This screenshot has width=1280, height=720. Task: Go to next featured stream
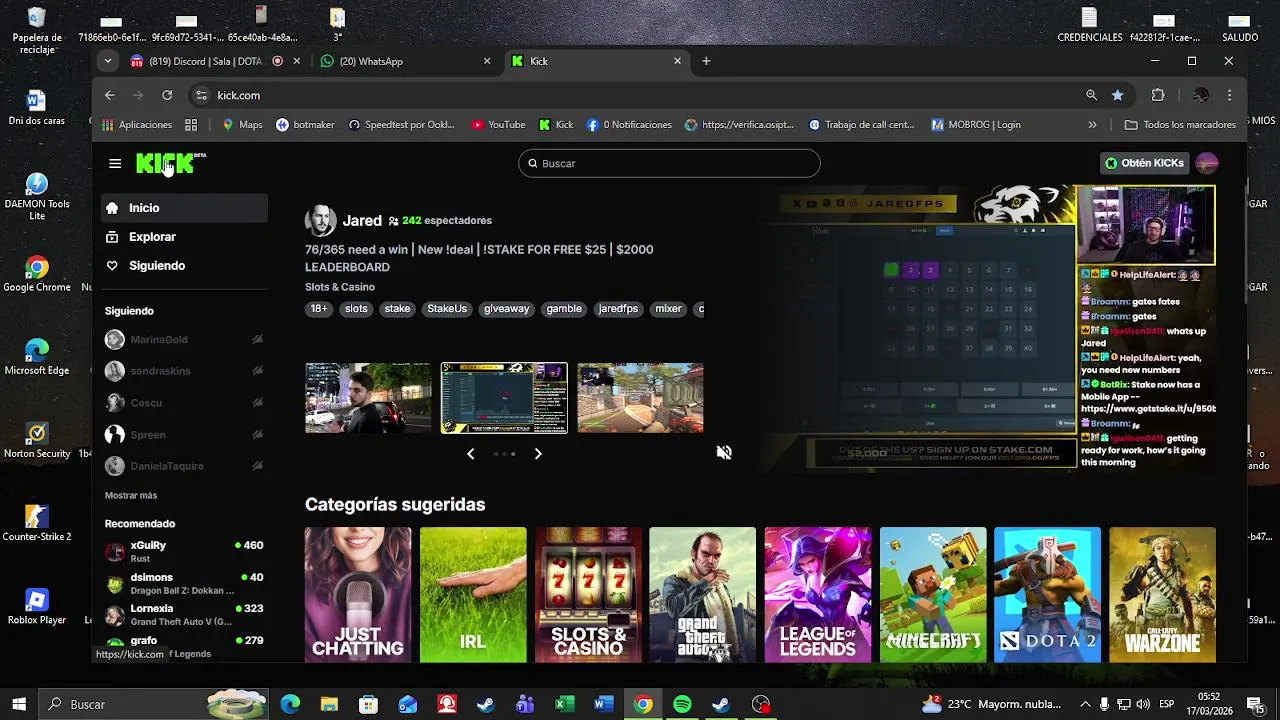[538, 454]
